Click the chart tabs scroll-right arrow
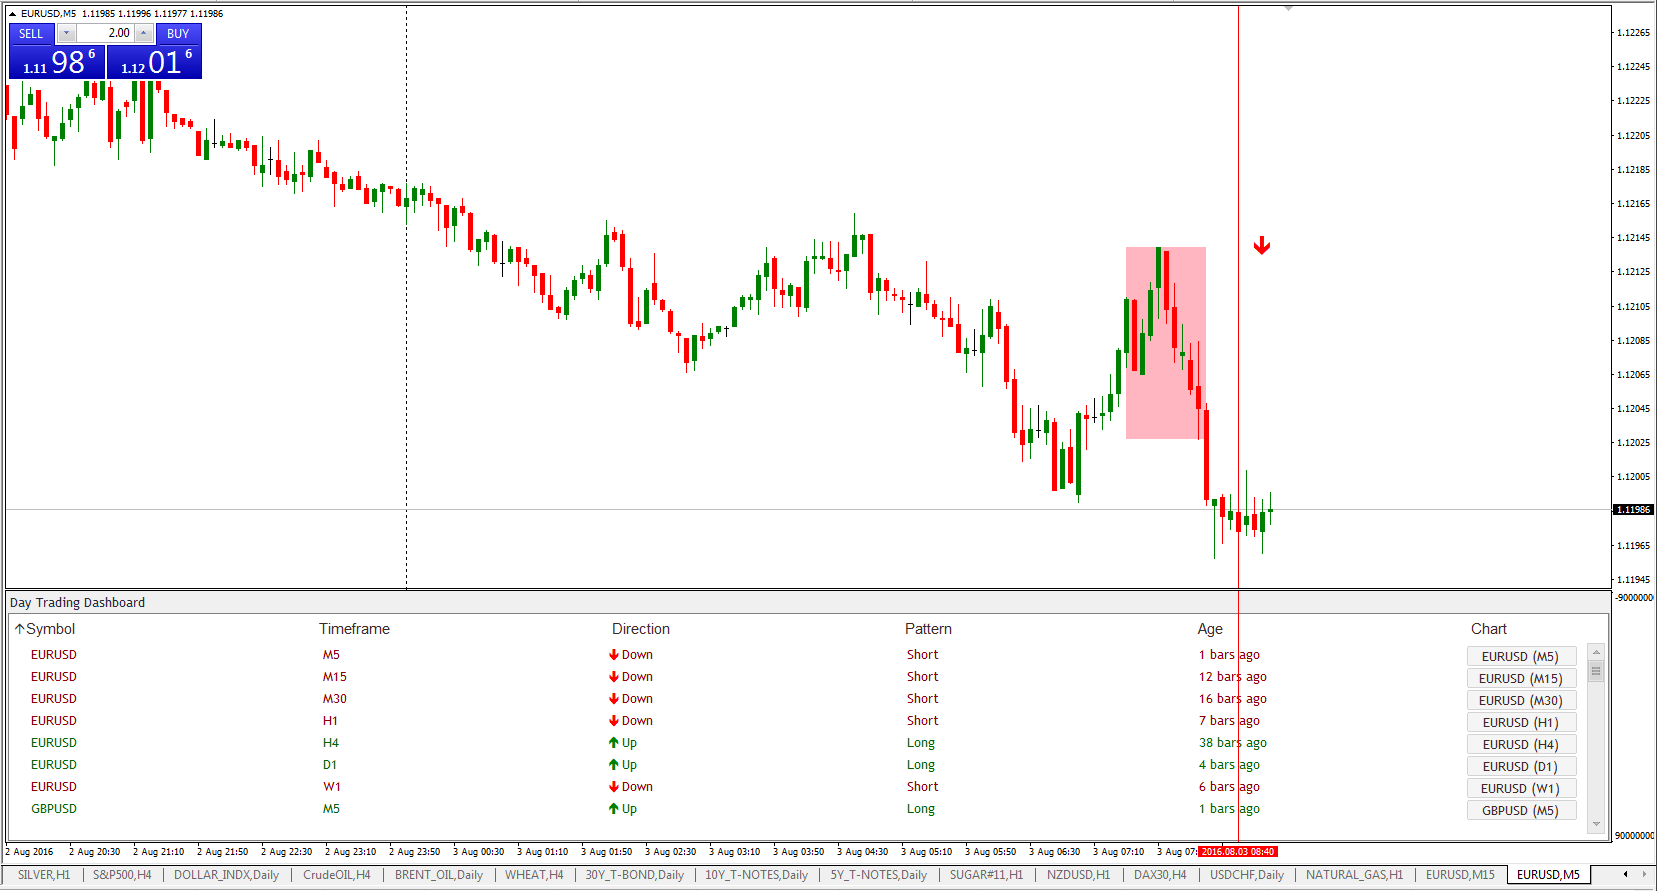1657x891 pixels. (1645, 875)
